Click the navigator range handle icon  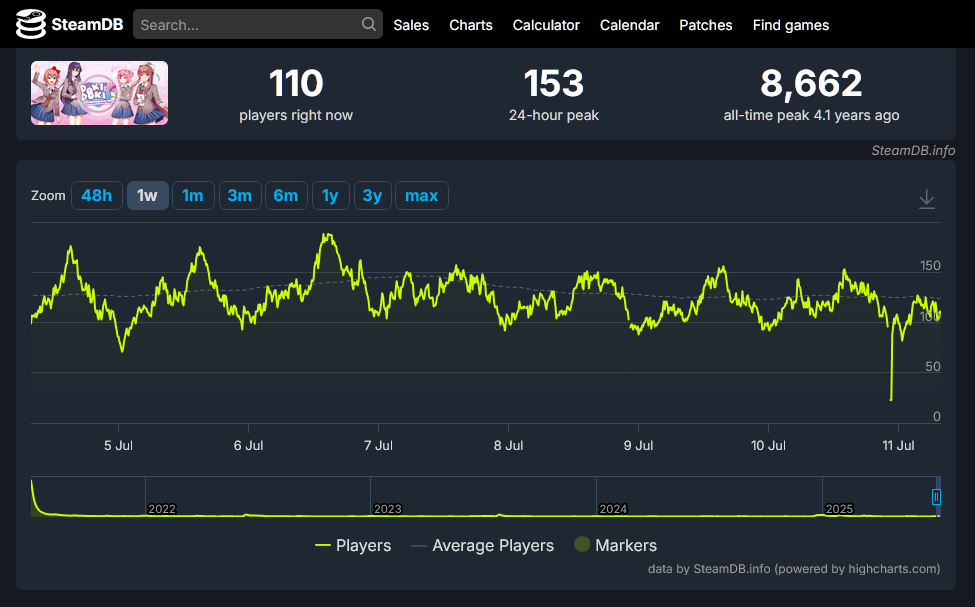936,497
